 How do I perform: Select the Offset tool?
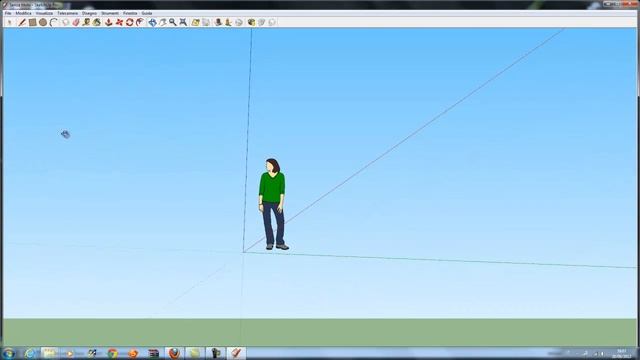(140, 22)
